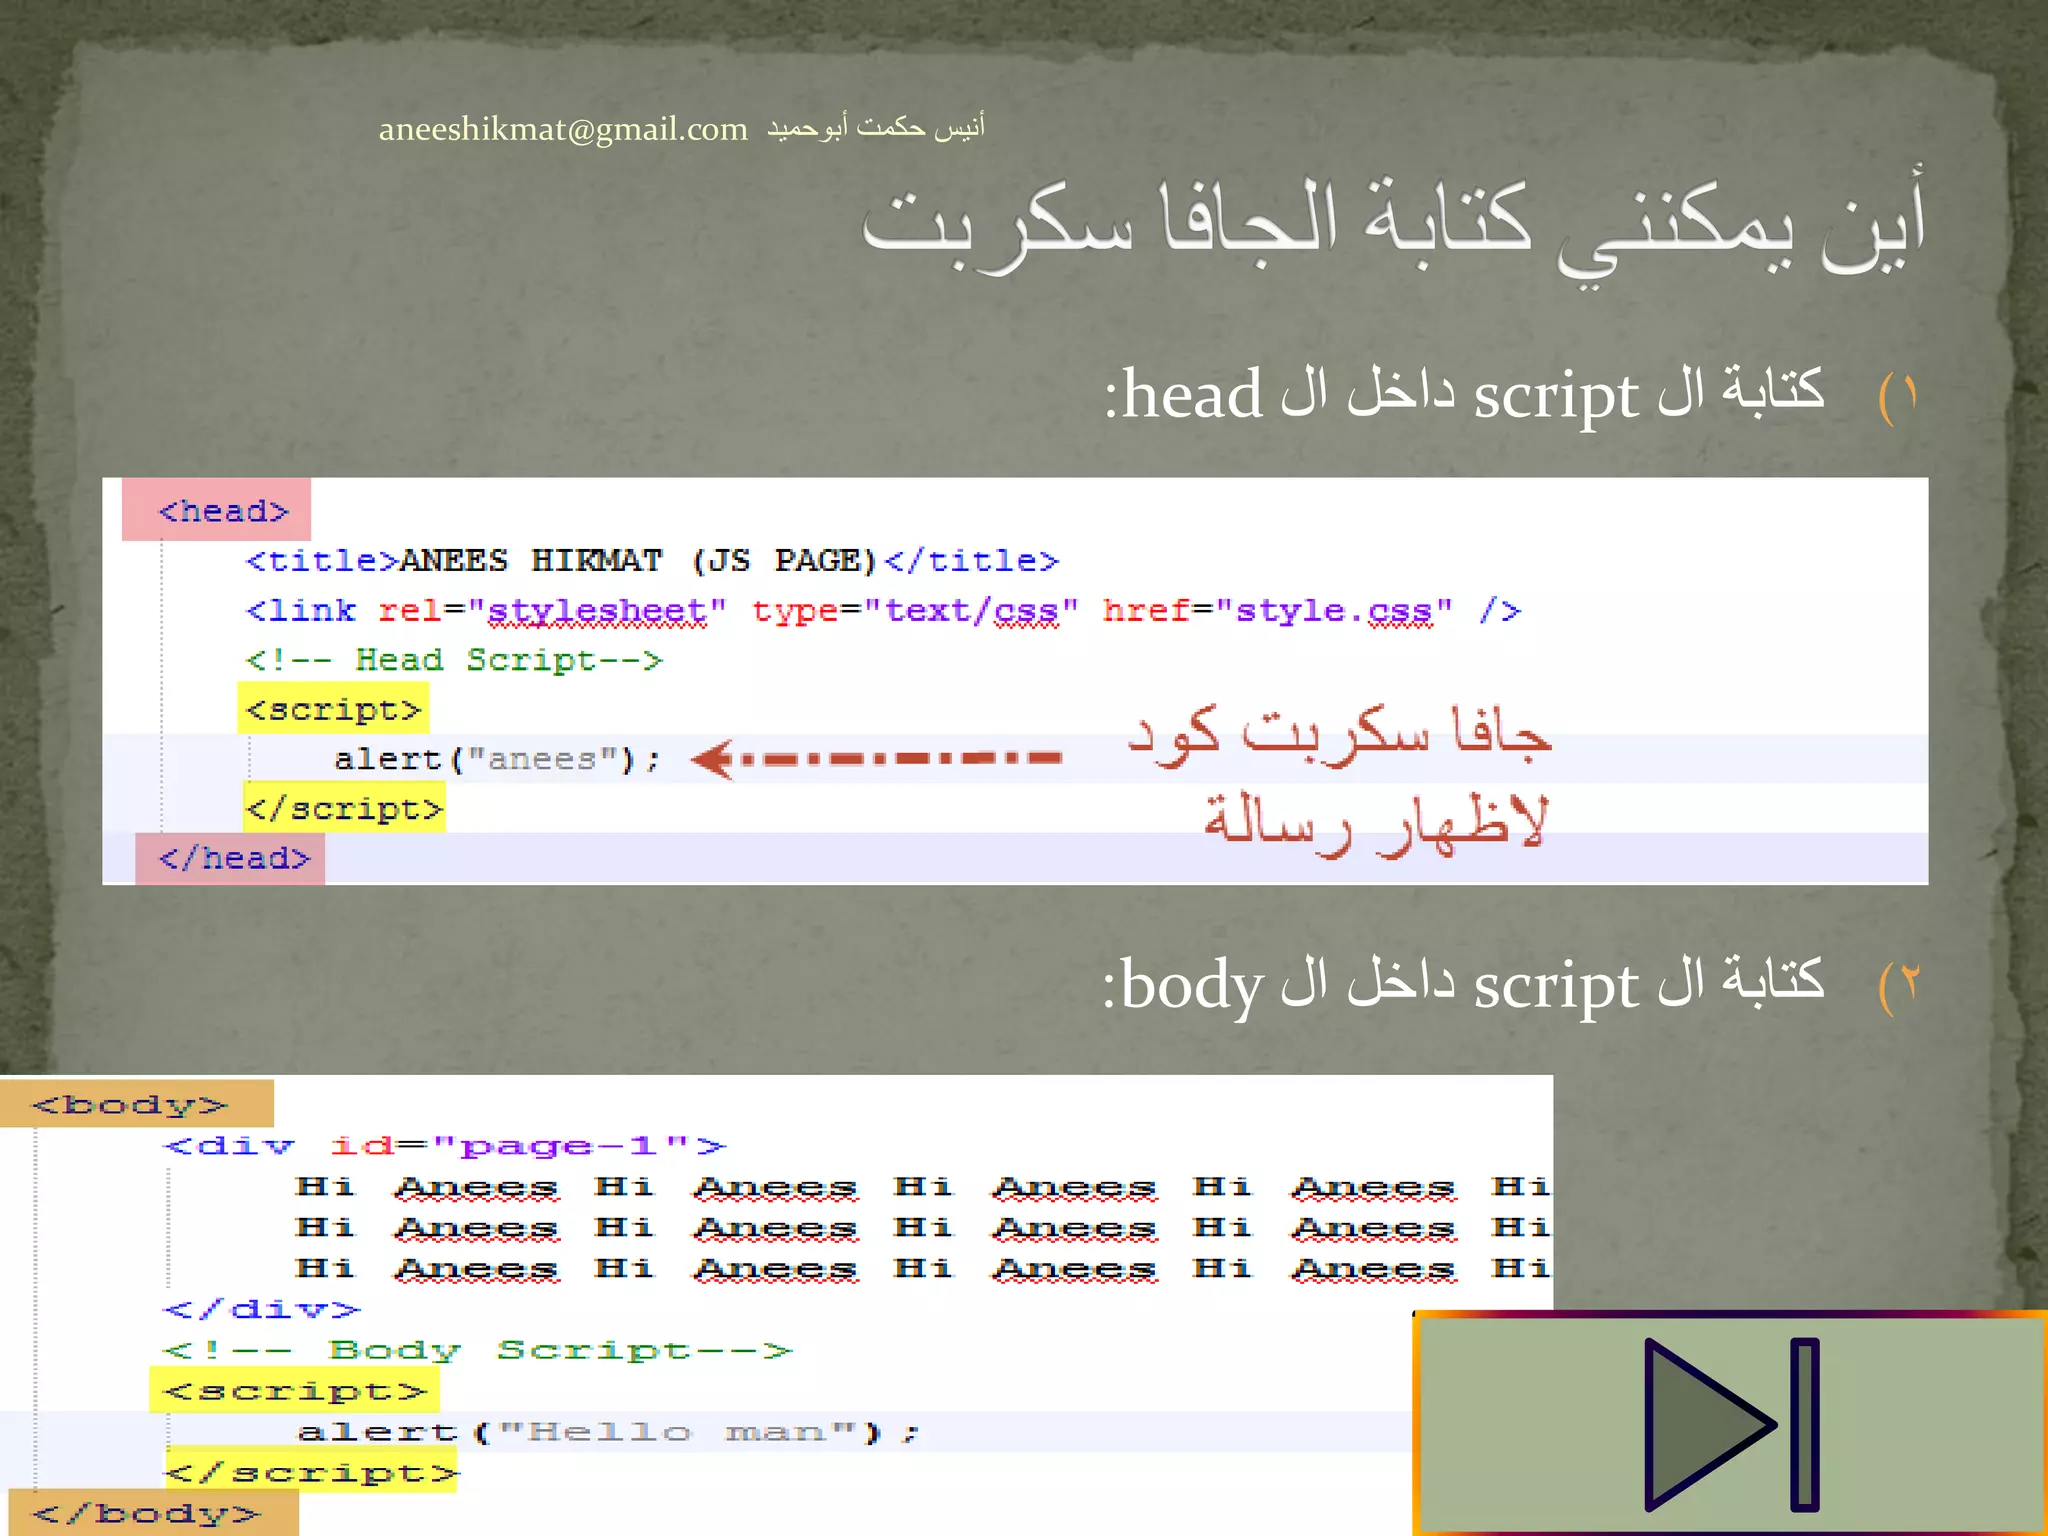This screenshot has height=1536, width=2048.
Task: Click the heading about script inside head
Action: [1465, 394]
